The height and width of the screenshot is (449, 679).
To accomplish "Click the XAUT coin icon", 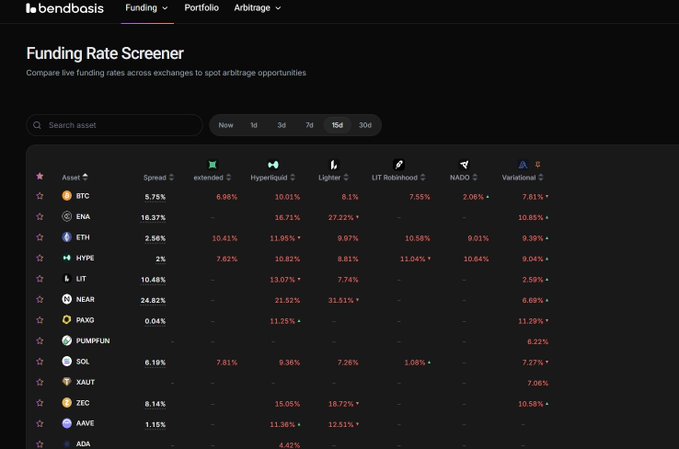I will 67,382.
